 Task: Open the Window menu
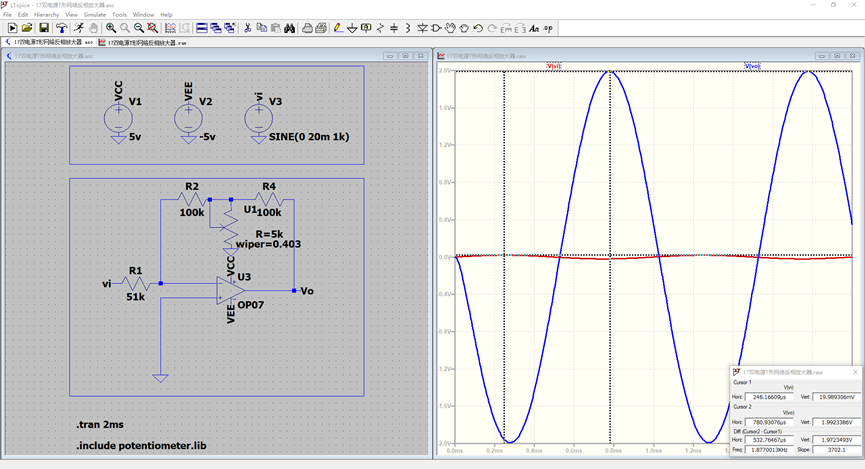point(143,15)
